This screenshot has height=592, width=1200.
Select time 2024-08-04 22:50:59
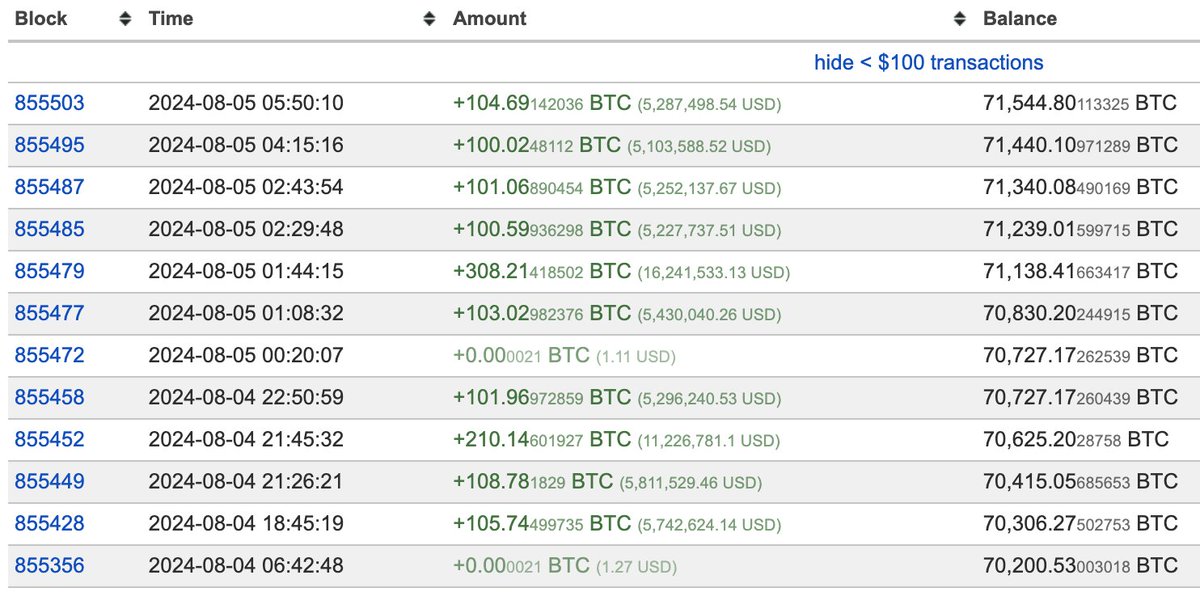click(x=246, y=397)
